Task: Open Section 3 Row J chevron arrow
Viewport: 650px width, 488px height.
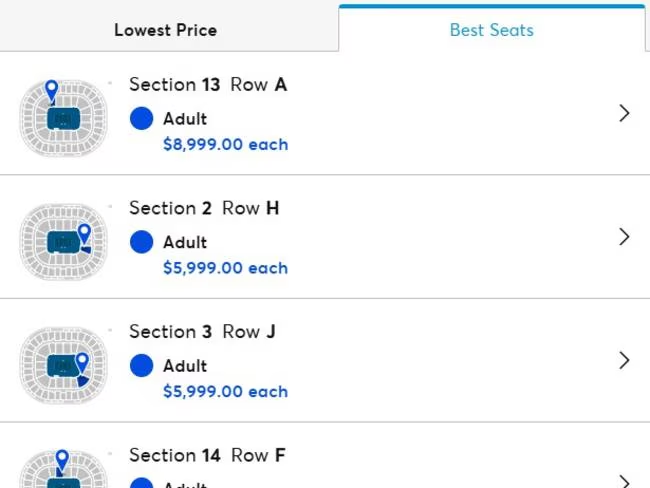Action: click(624, 360)
